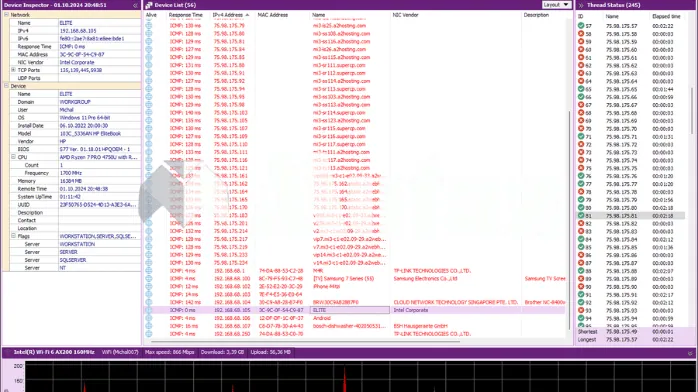Click Intel(R) Wi-Fi 6 AX200 adapter label

54,352
